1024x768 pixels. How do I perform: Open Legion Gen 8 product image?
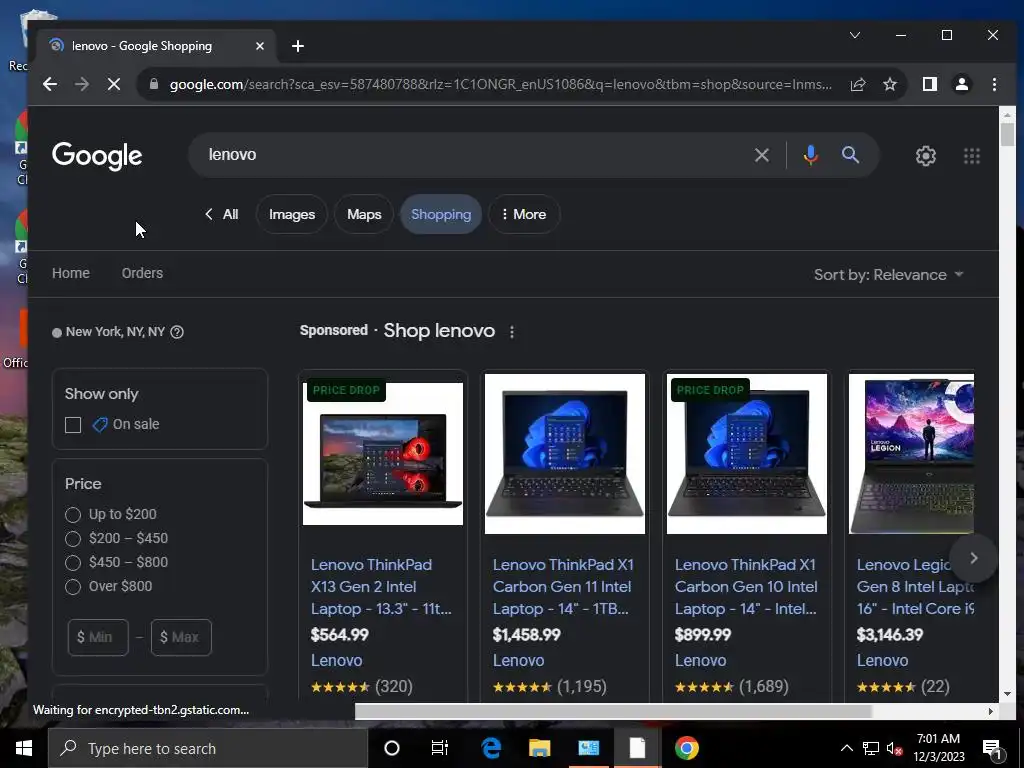912,454
